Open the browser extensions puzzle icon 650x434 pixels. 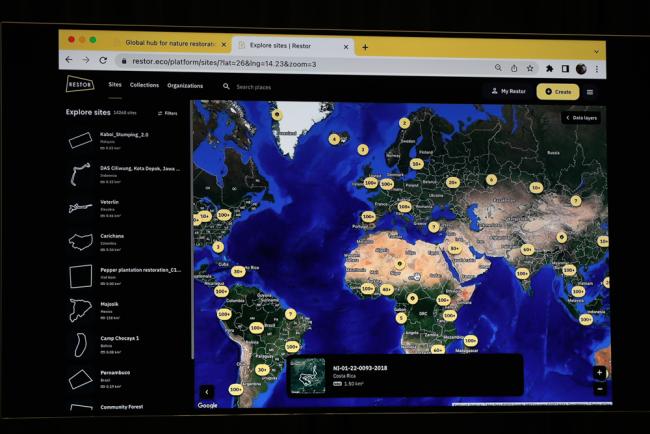click(549, 68)
